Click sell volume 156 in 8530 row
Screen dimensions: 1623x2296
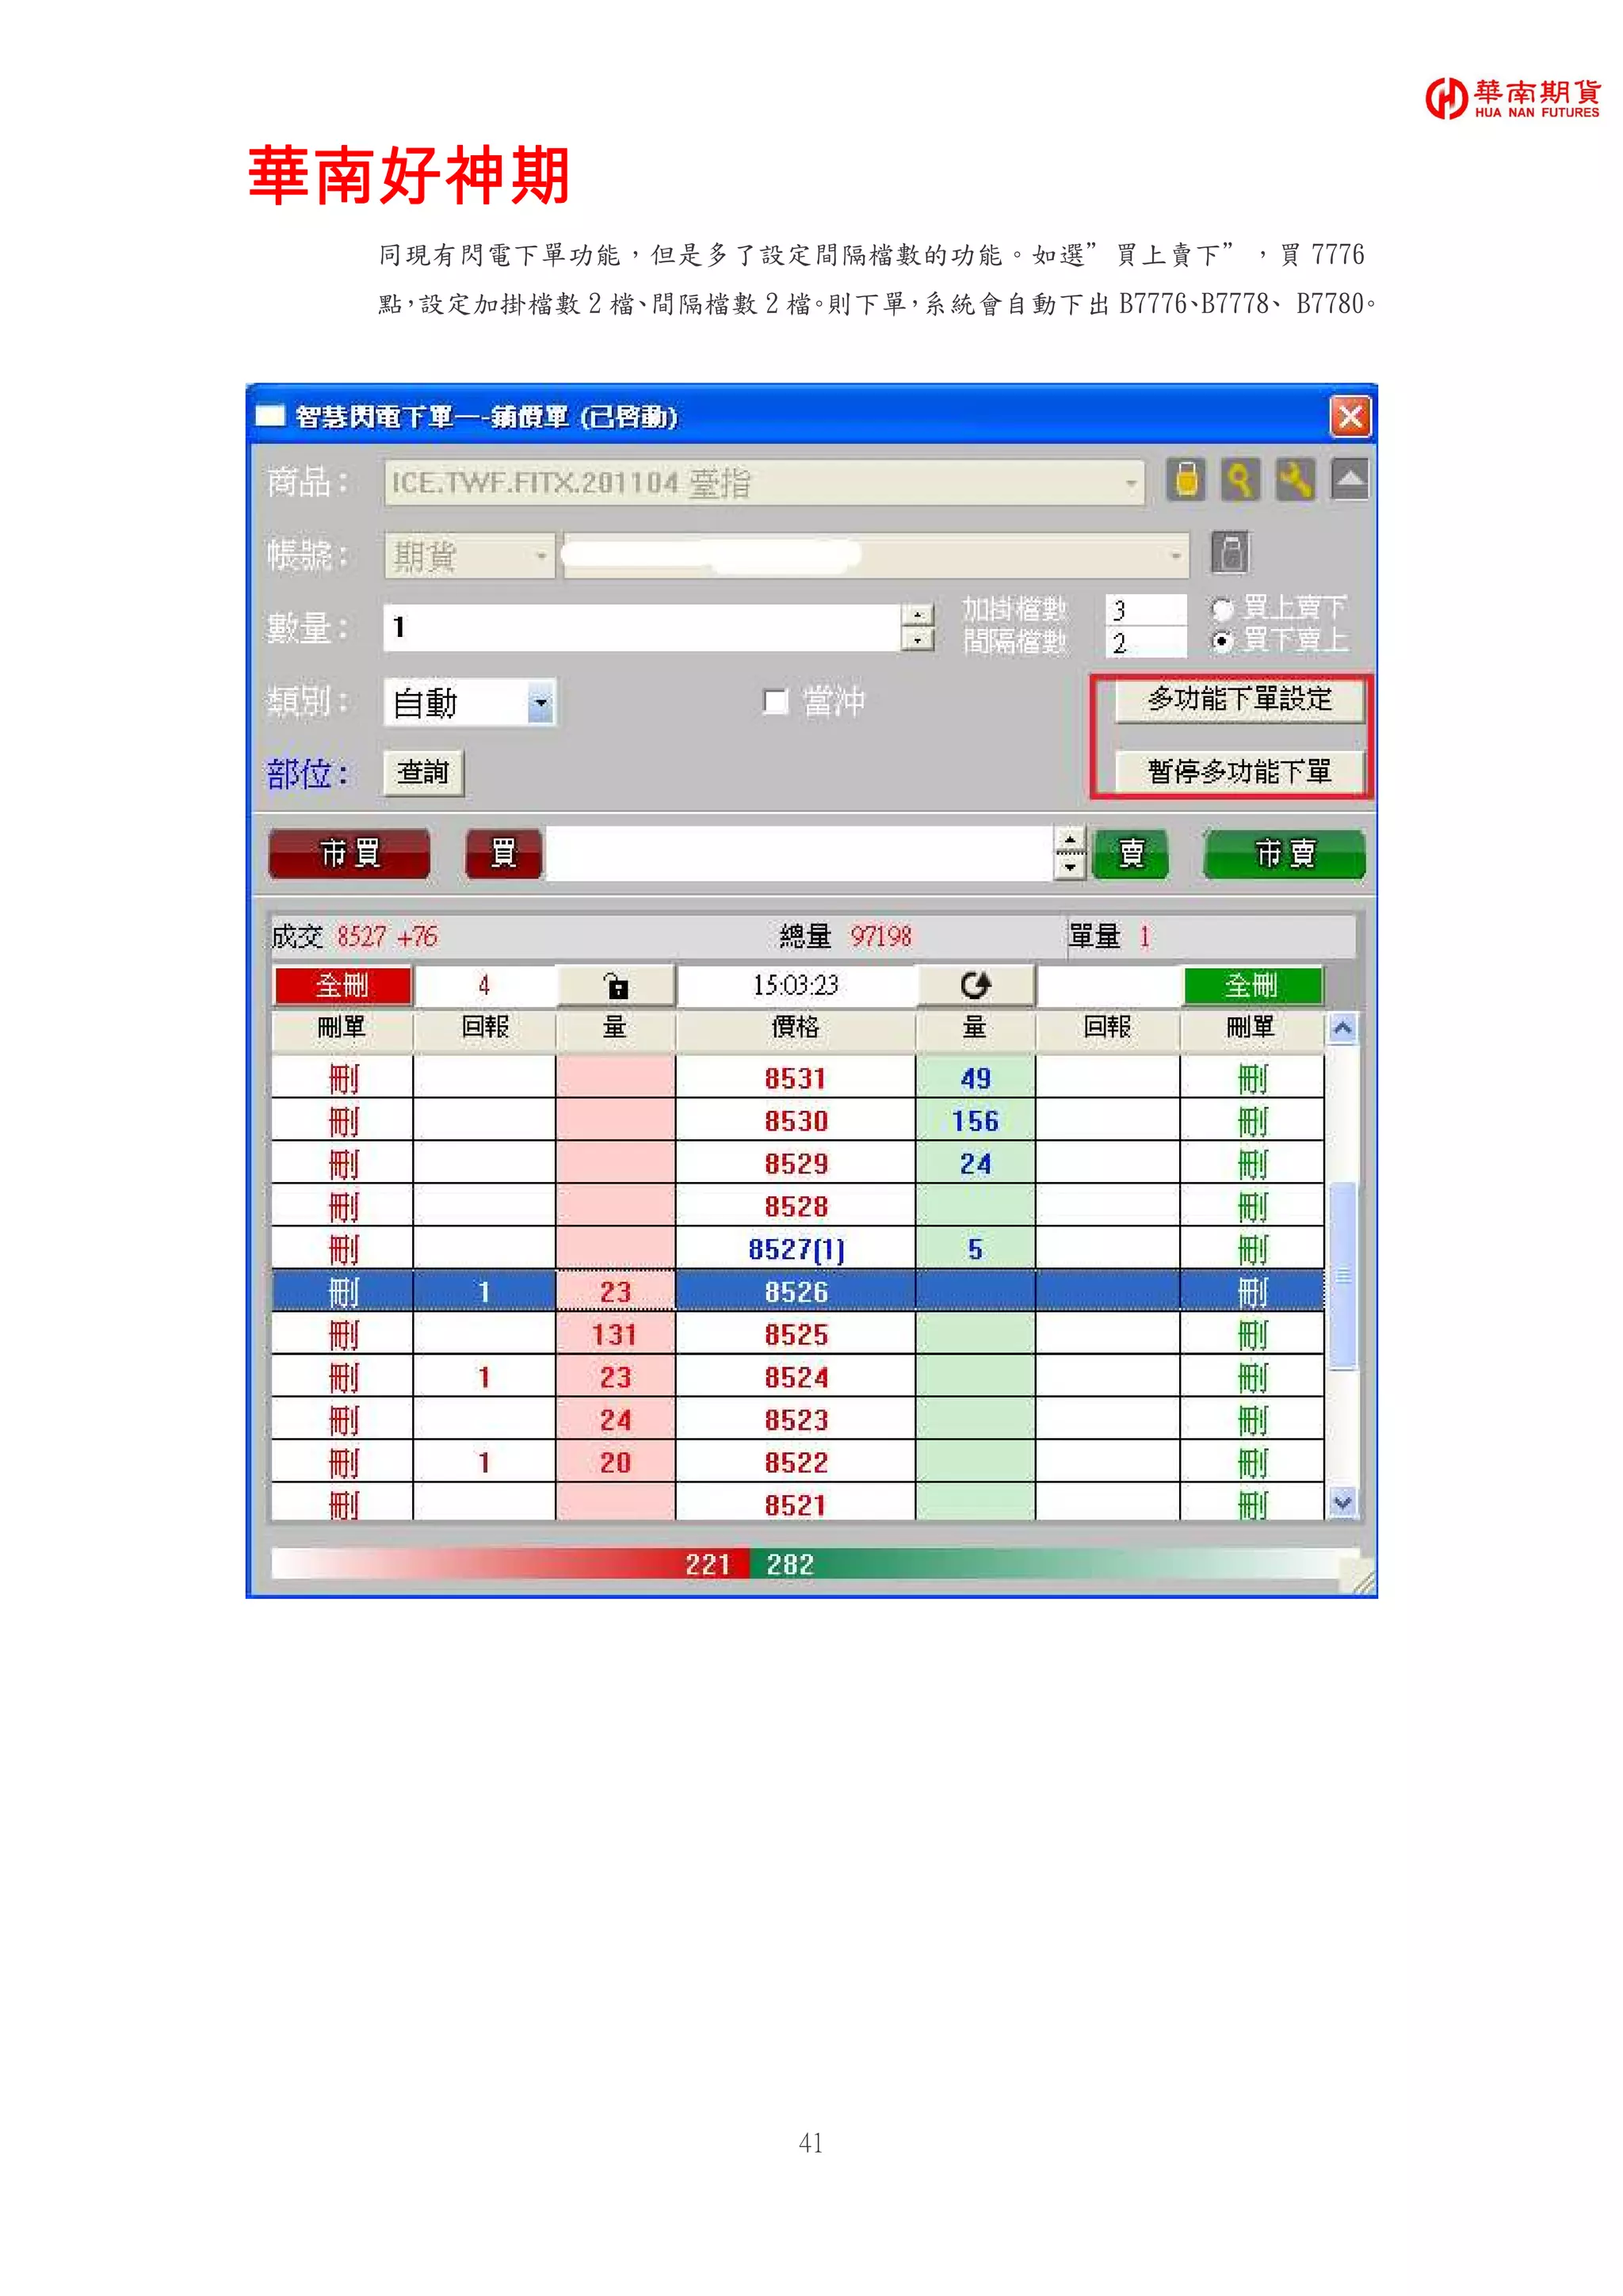[975, 1122]
